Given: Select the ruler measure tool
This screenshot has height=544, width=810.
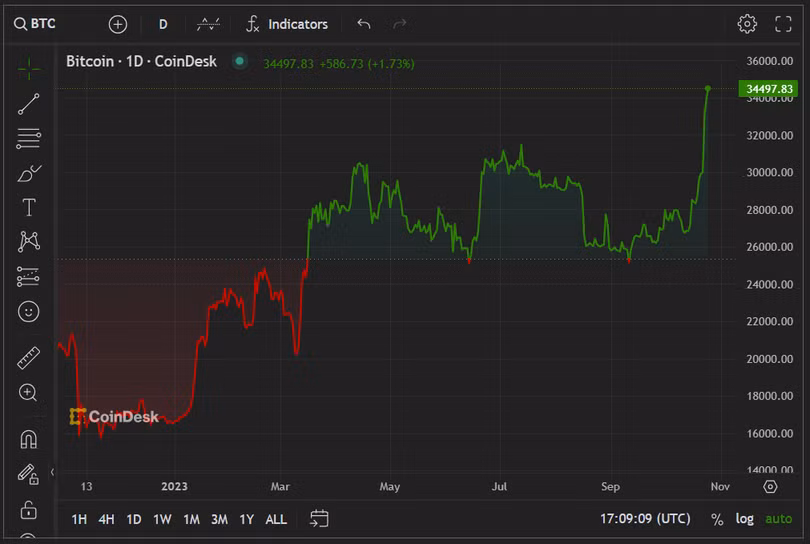Looking at the screenshot, I should coord(28,358).
